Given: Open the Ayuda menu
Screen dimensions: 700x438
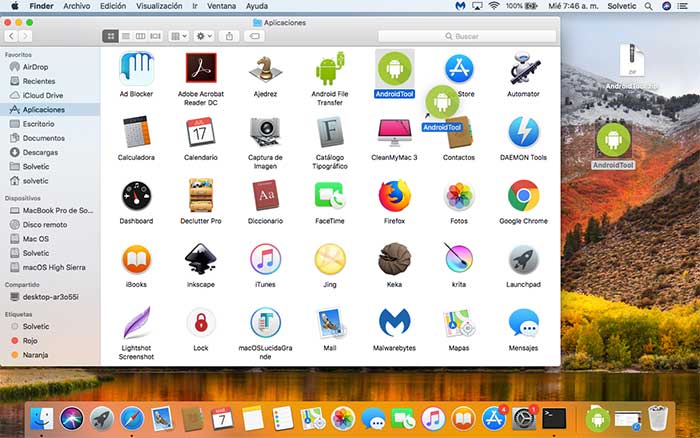Looking at the screenshot, I should point(257,6).
